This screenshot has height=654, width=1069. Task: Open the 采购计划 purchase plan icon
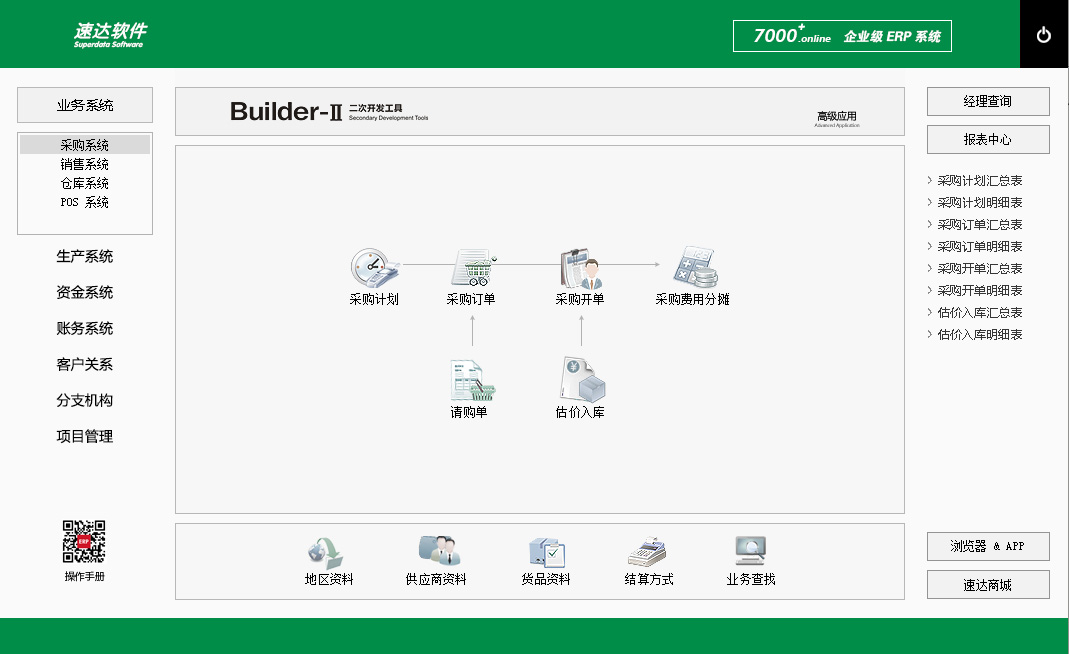pyautogui.click(x=374, y=269)
